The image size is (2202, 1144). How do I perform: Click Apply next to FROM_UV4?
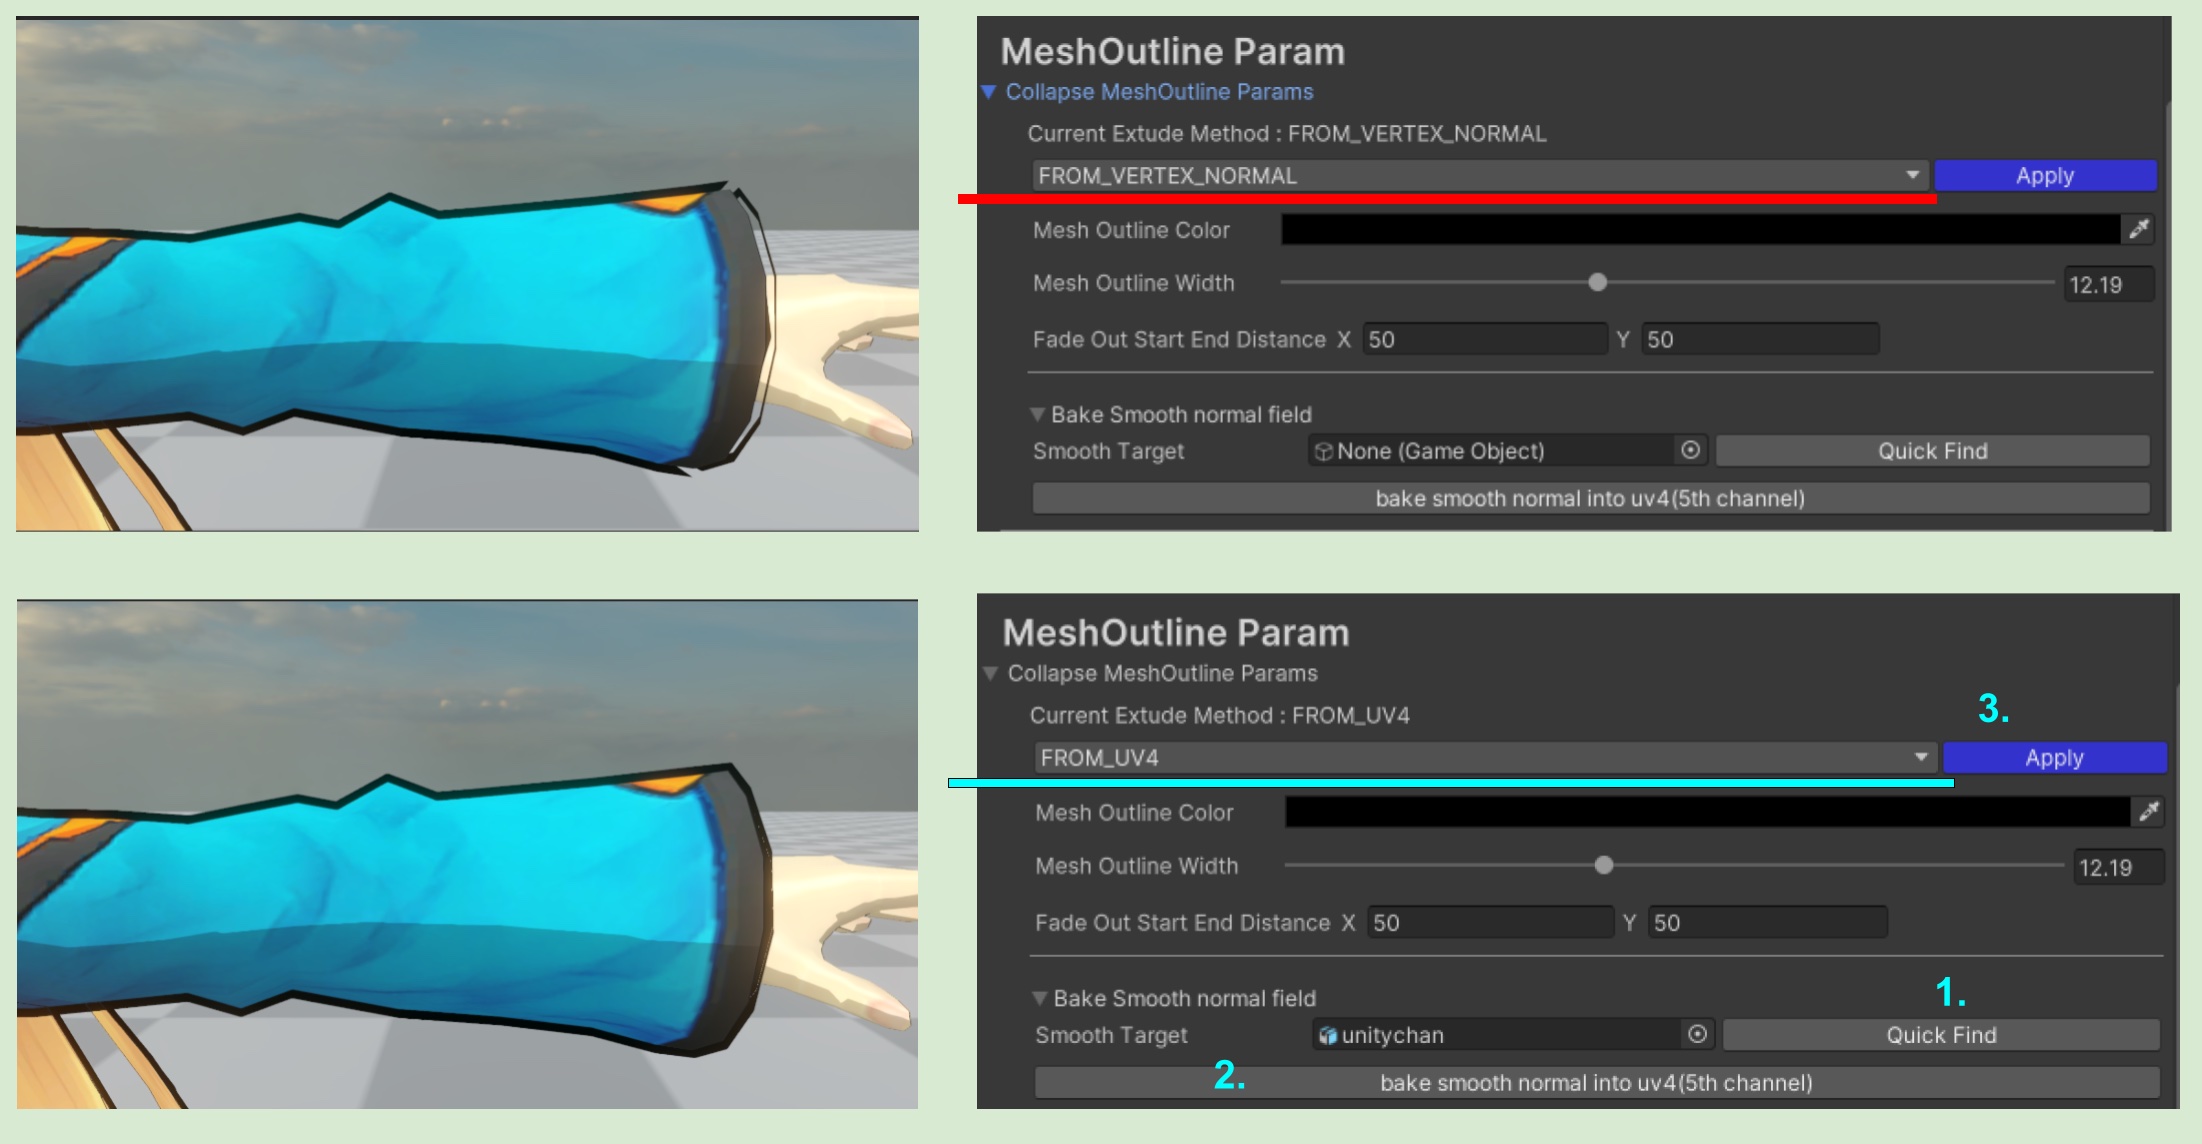click(2054, 758)
